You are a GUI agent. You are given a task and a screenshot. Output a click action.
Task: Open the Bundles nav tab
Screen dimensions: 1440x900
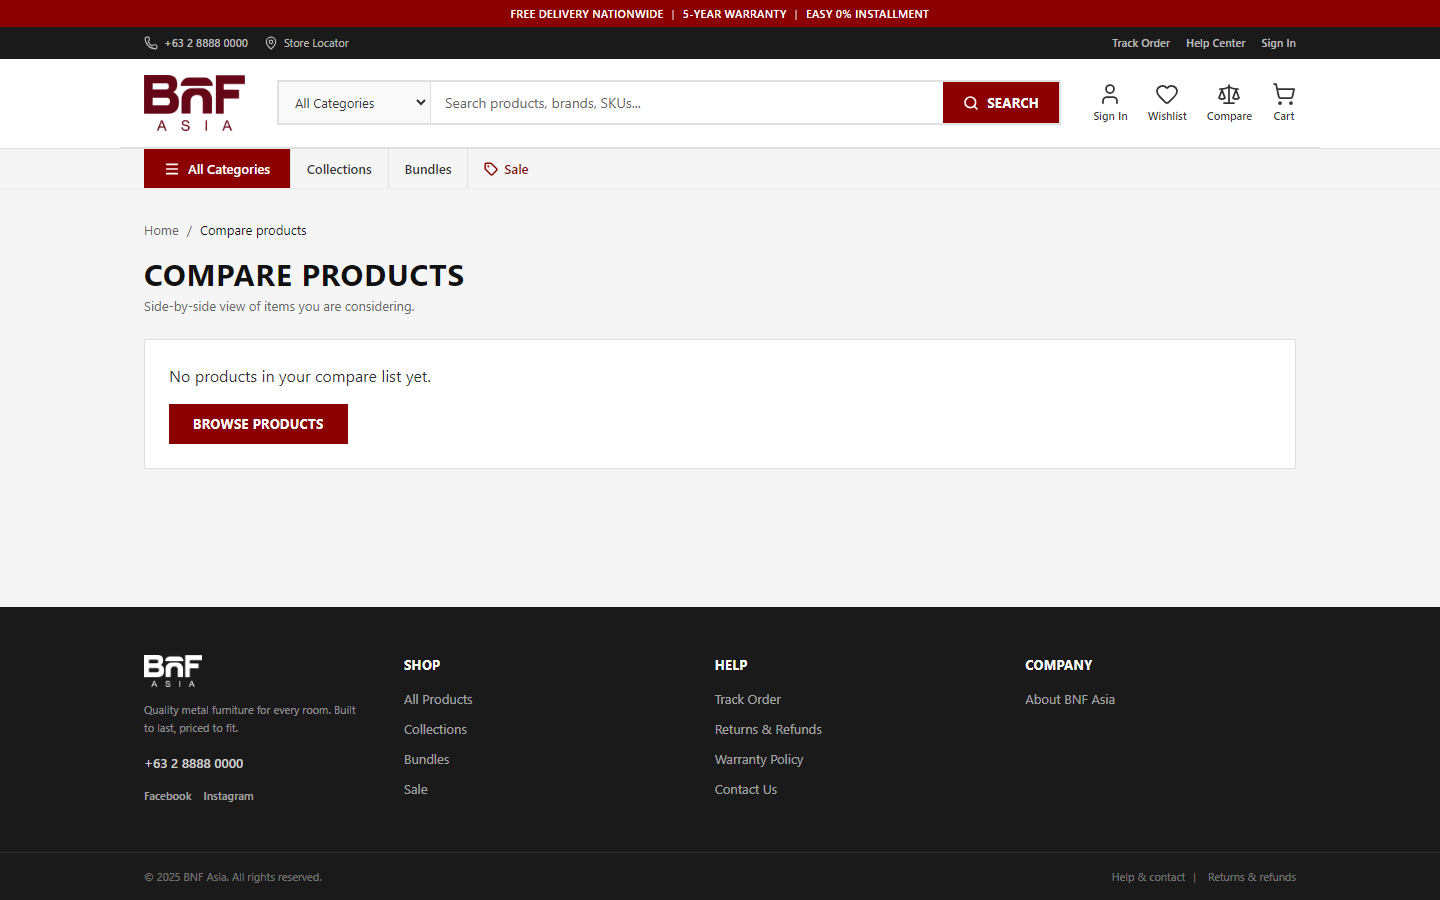428,169
